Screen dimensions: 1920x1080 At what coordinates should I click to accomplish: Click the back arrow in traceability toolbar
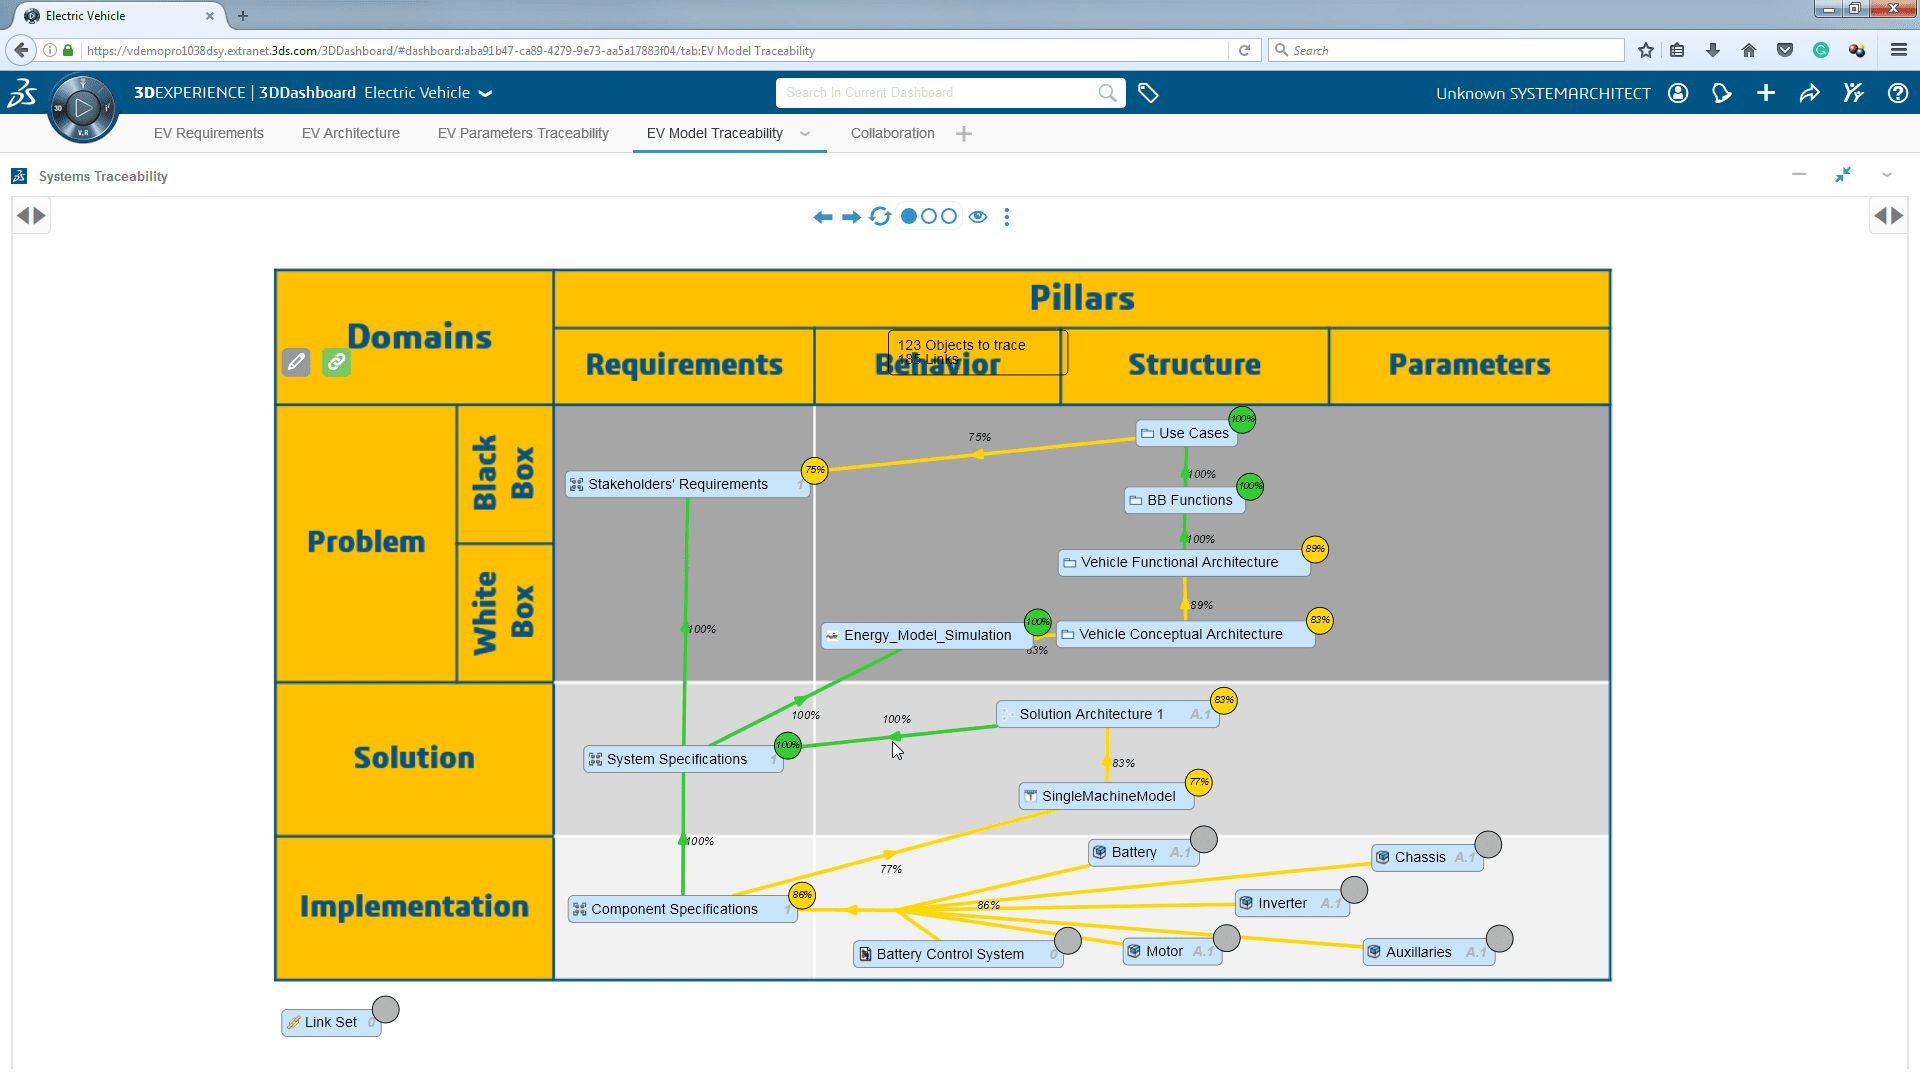coord(822,216)
